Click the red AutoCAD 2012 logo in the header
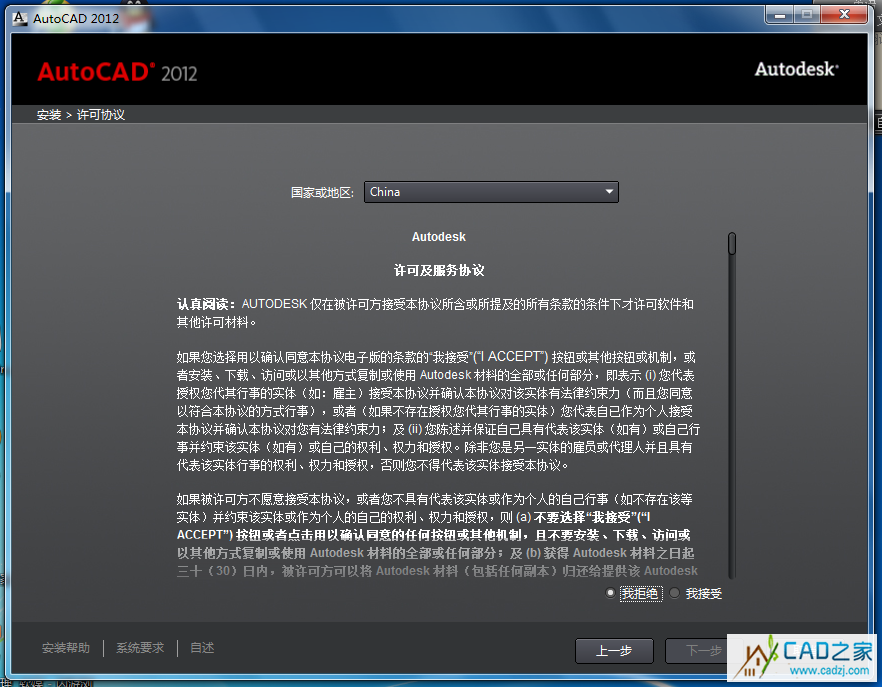The height and width of the screenshot is (687, 882). 117,72
